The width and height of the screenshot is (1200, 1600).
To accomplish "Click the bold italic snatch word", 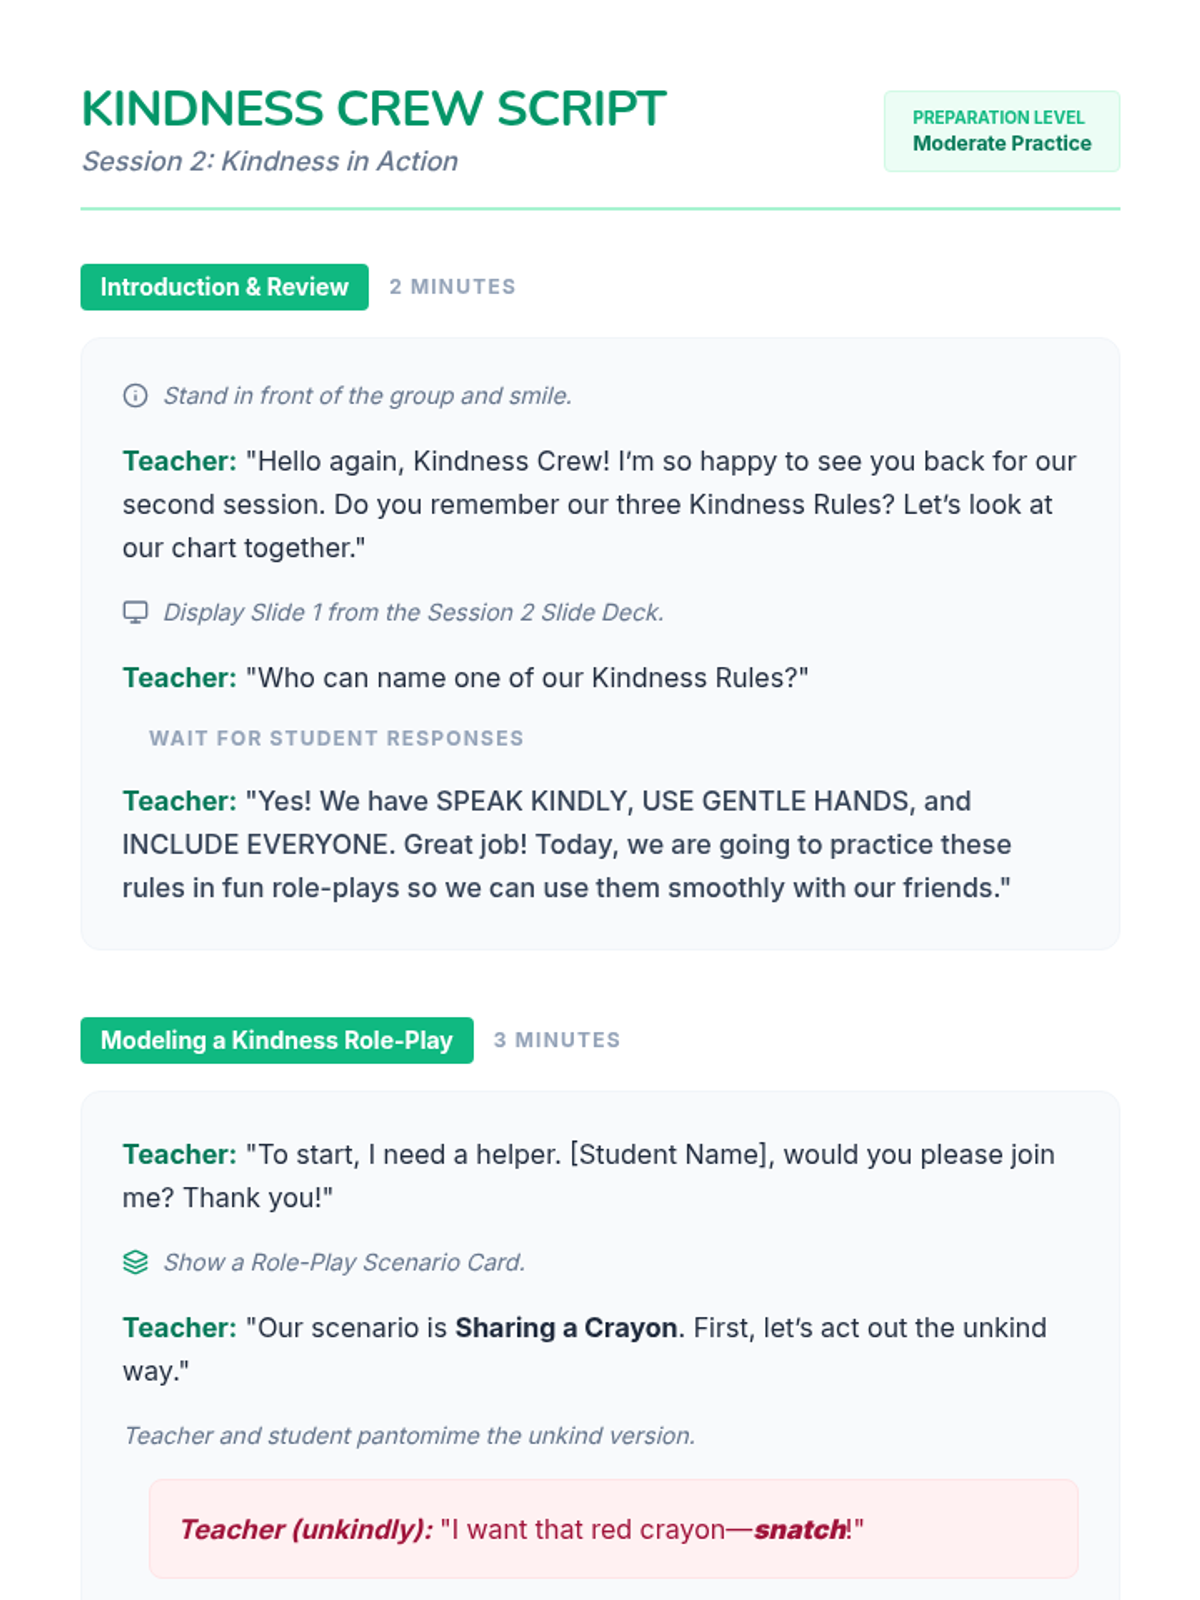I will (799, 1530).
